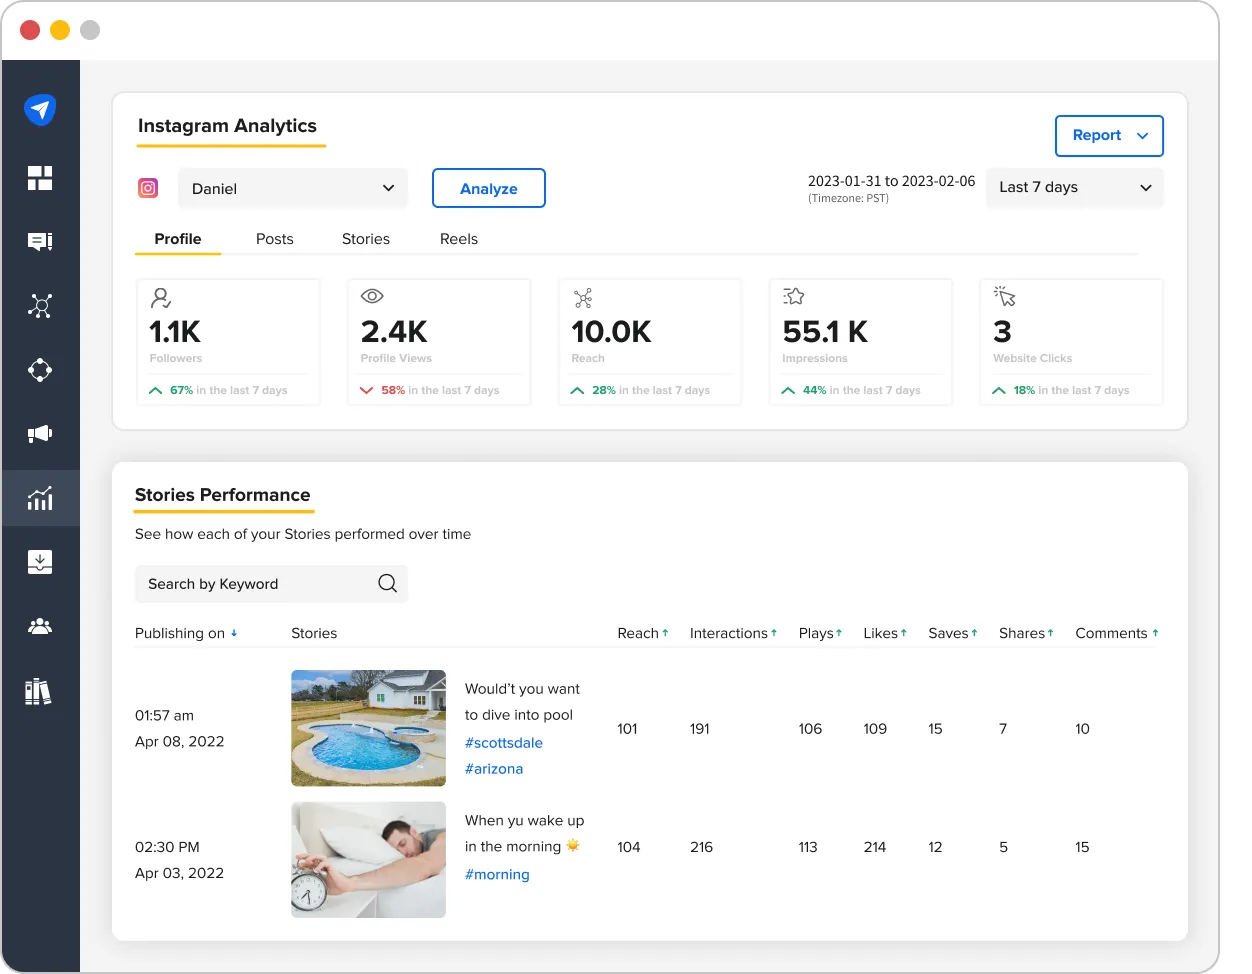Click the Analytics chart icon in sidebar
This screenshot has width=1252, height=974.
(x=40, y=498)
